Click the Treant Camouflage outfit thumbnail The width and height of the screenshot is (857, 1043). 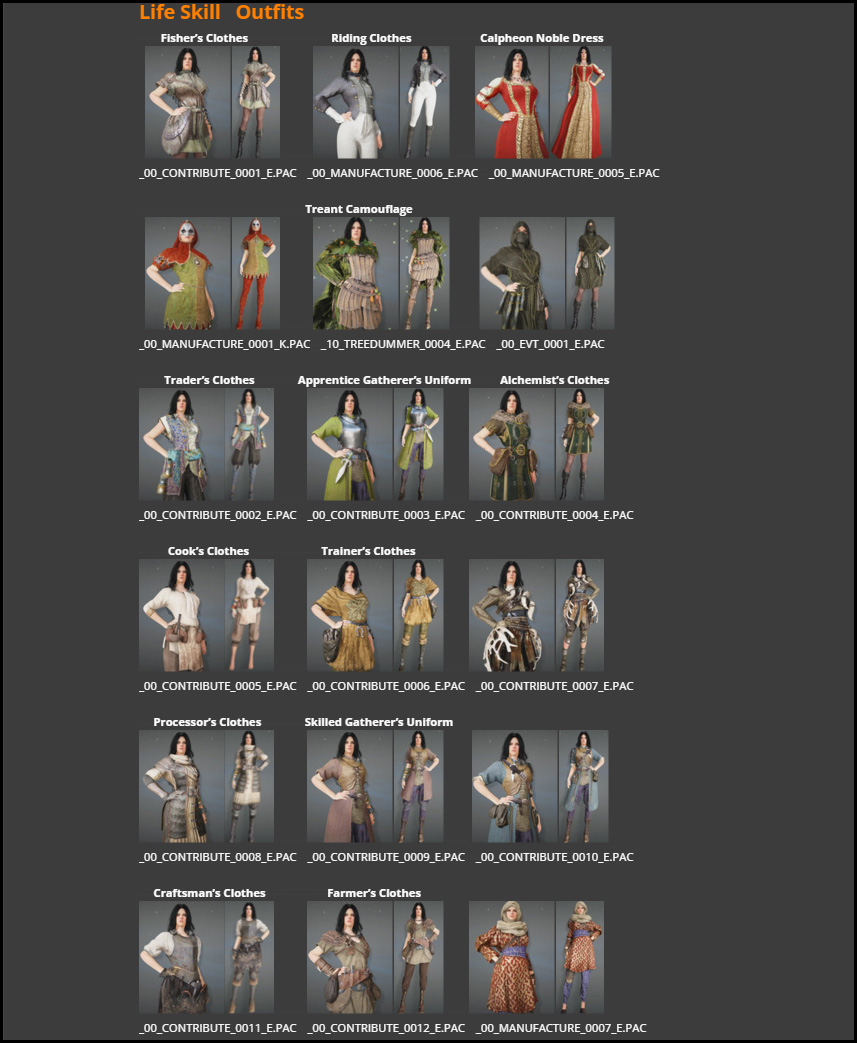(380, 273)
